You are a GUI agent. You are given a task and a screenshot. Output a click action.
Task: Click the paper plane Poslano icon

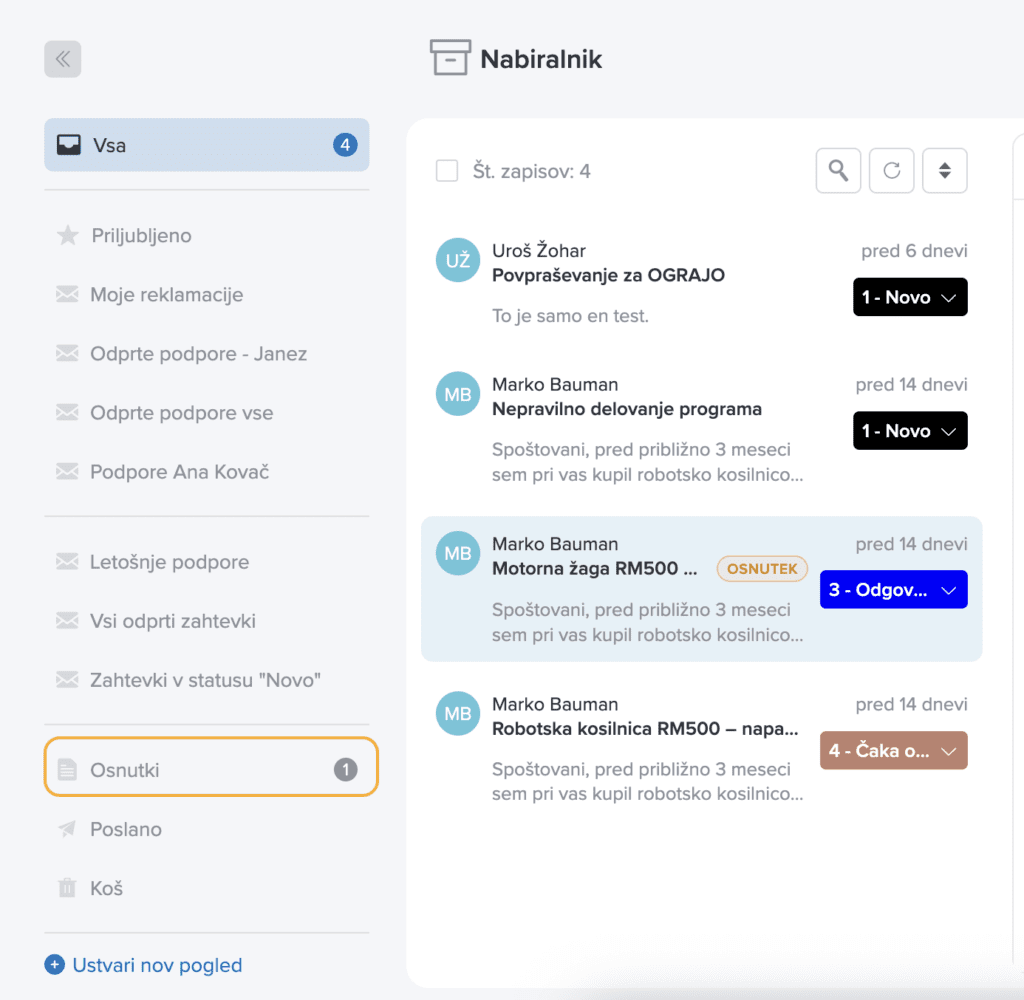[67, 829]
